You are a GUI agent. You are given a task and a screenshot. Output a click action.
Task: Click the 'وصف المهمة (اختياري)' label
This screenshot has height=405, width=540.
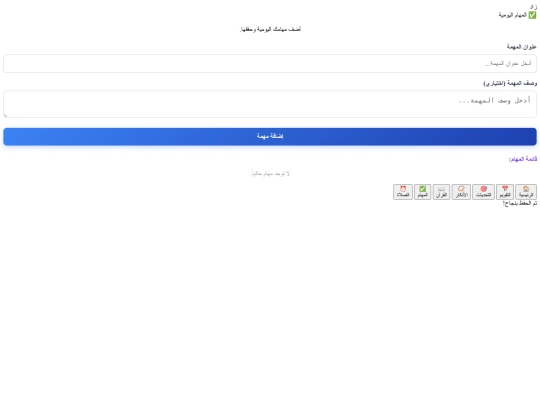[x=510, y=83]
